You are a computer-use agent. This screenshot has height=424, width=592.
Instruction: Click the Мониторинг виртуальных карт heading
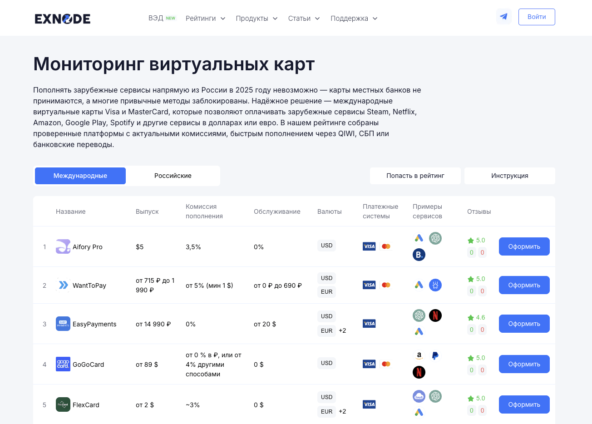pos(174,64)
